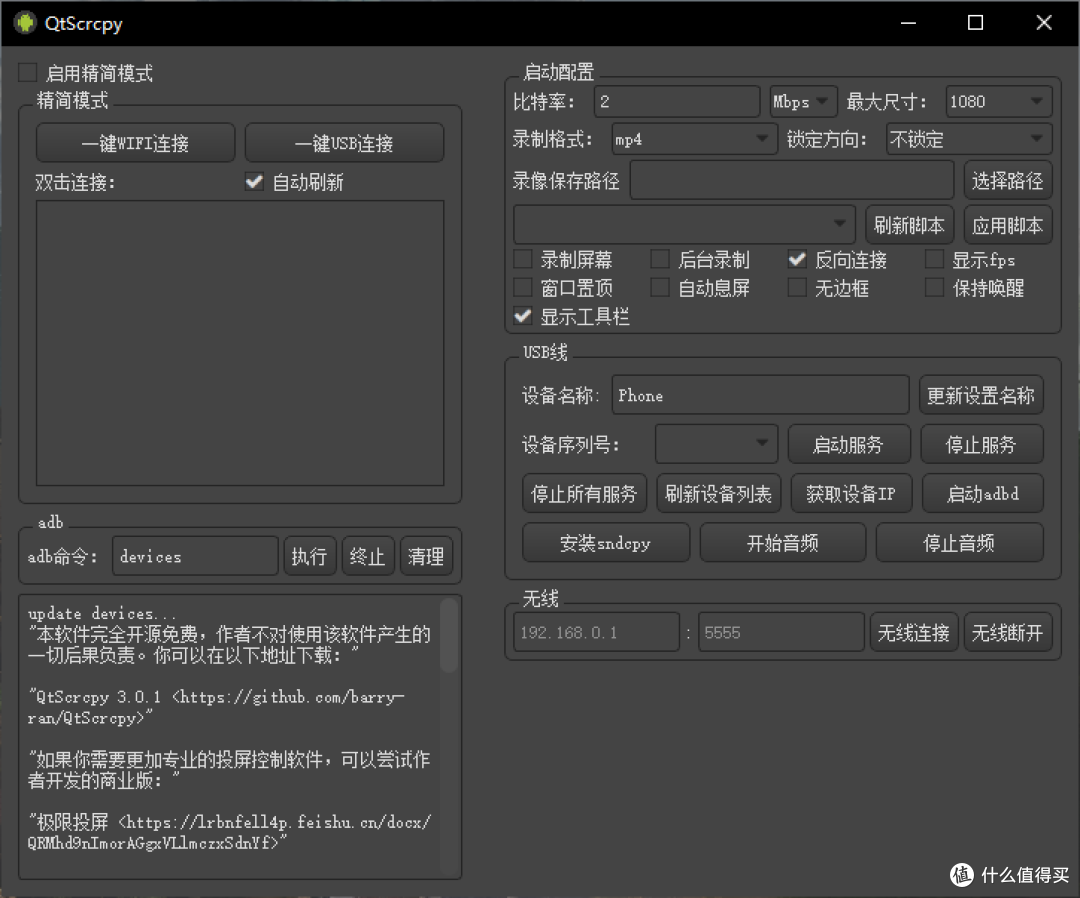
Task: Click 终止 adb button
Action: click(x=368, y=556)
